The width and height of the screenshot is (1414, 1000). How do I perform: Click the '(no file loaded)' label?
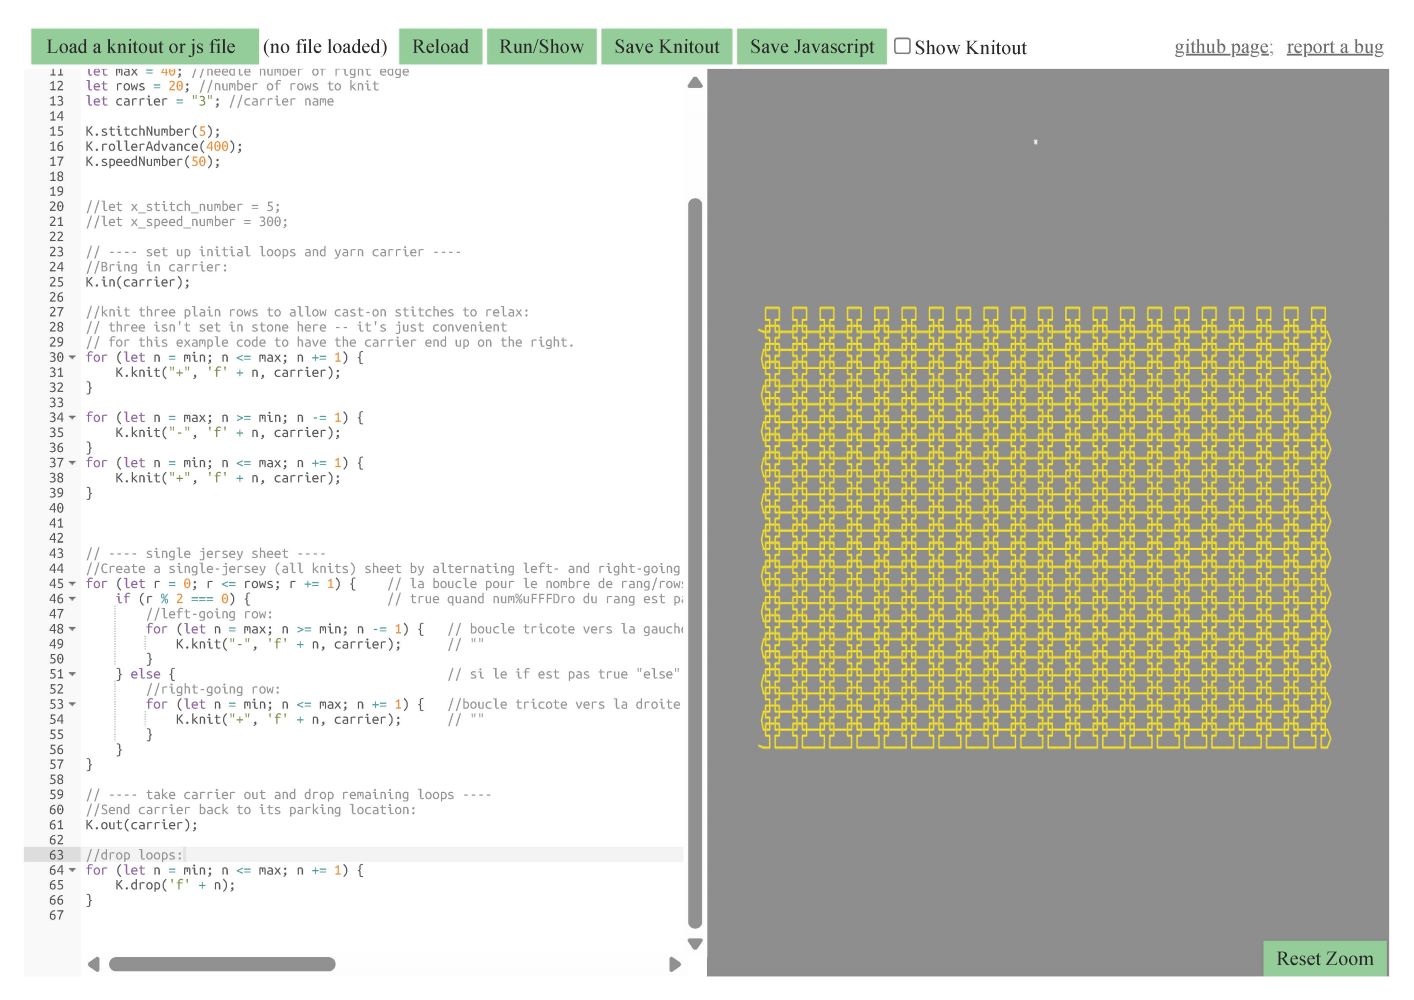point(325,47)
